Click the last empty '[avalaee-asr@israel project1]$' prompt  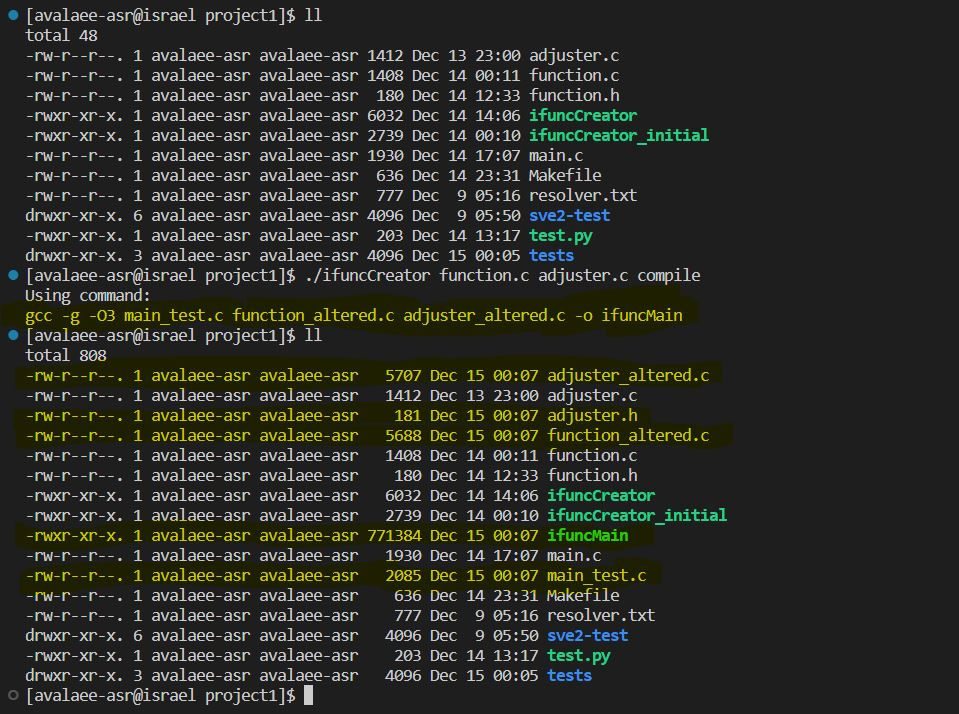coord(160,696)
